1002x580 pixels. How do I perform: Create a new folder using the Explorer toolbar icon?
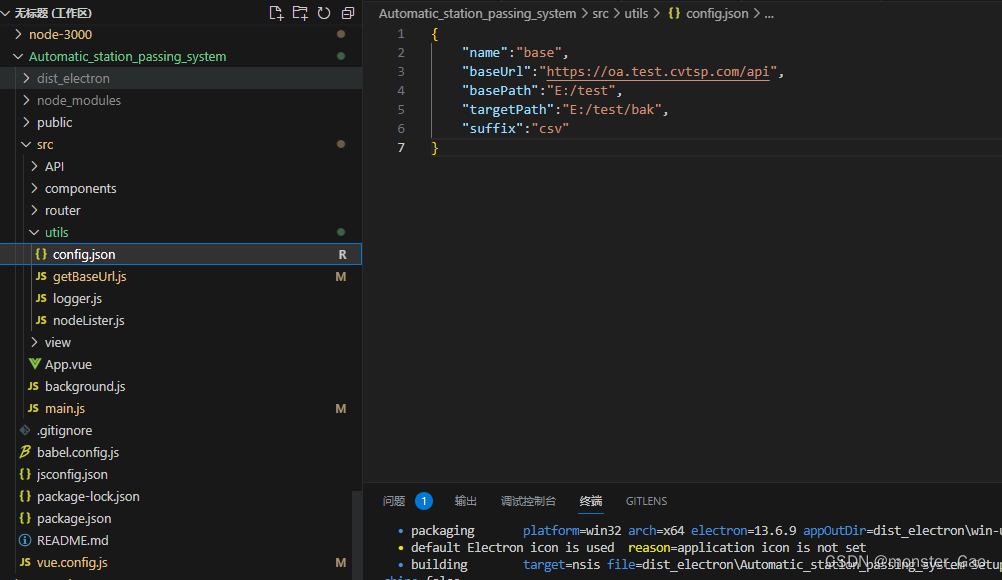tap(297, 12)
